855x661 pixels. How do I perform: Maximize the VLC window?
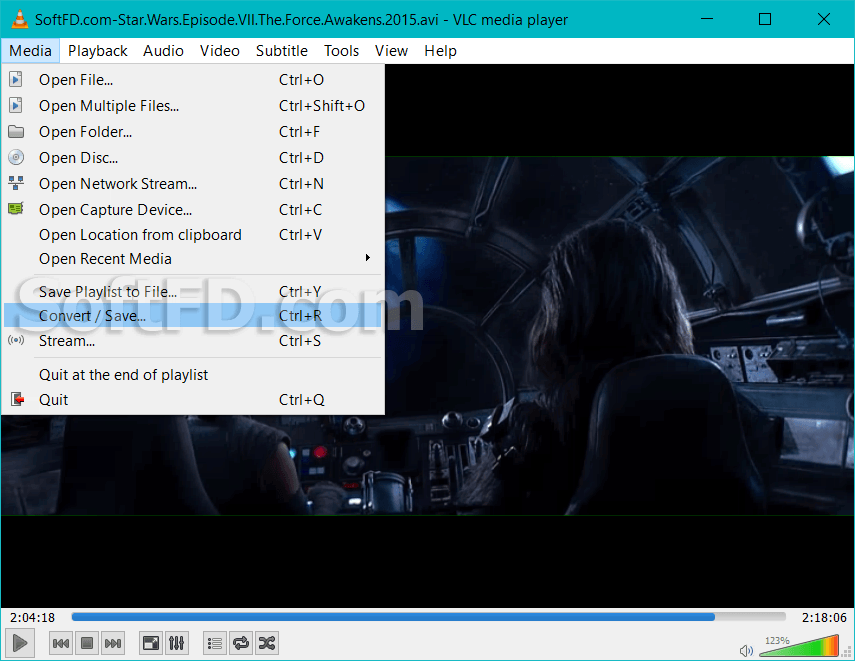tap(765, 19)
